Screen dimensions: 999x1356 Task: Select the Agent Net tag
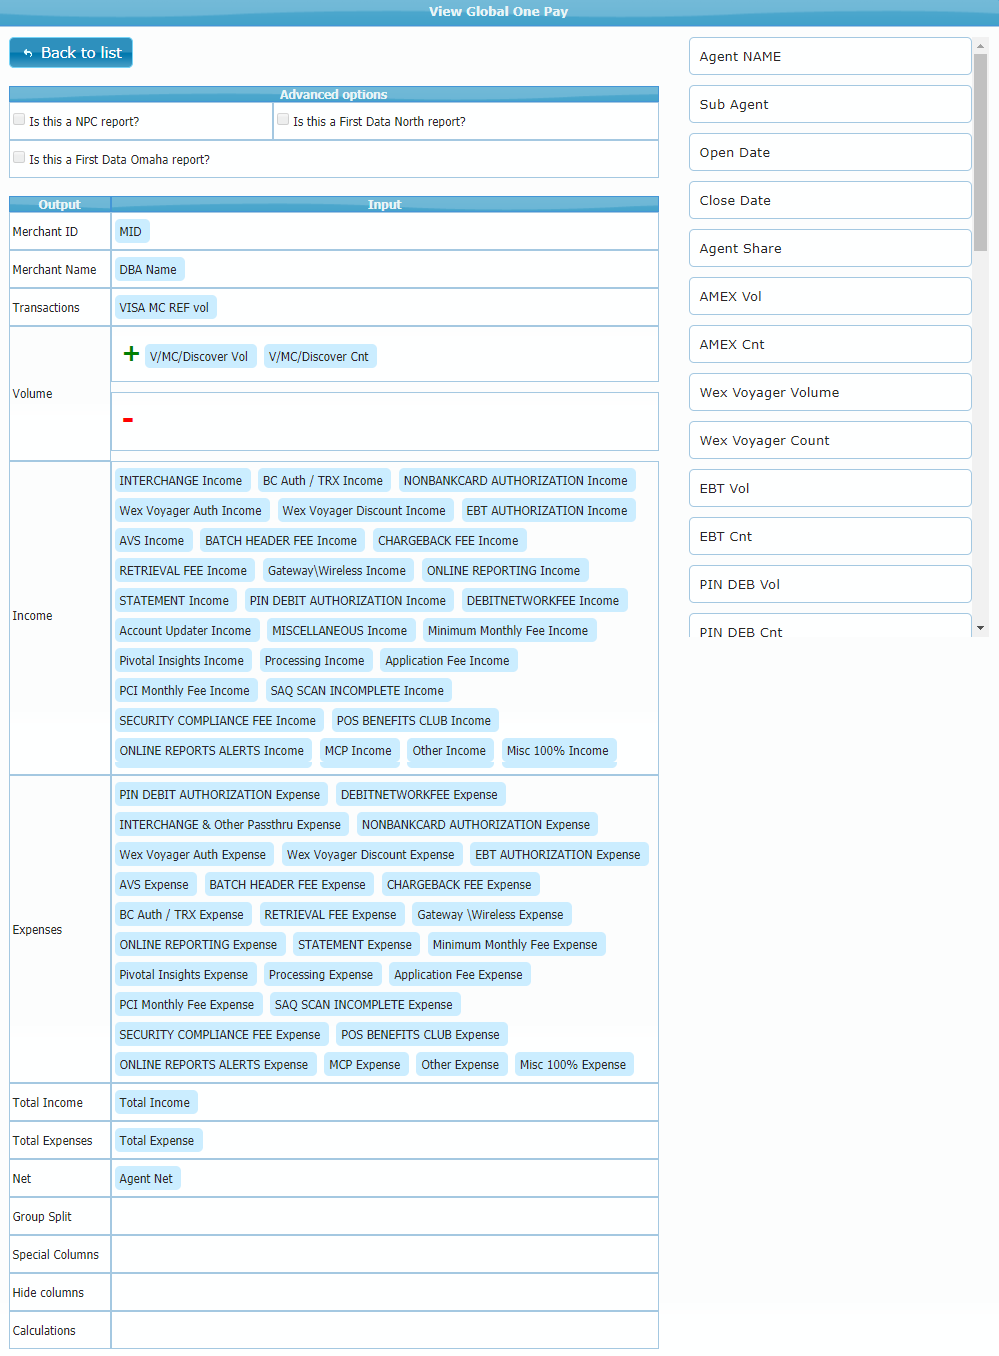point(146,1179)
